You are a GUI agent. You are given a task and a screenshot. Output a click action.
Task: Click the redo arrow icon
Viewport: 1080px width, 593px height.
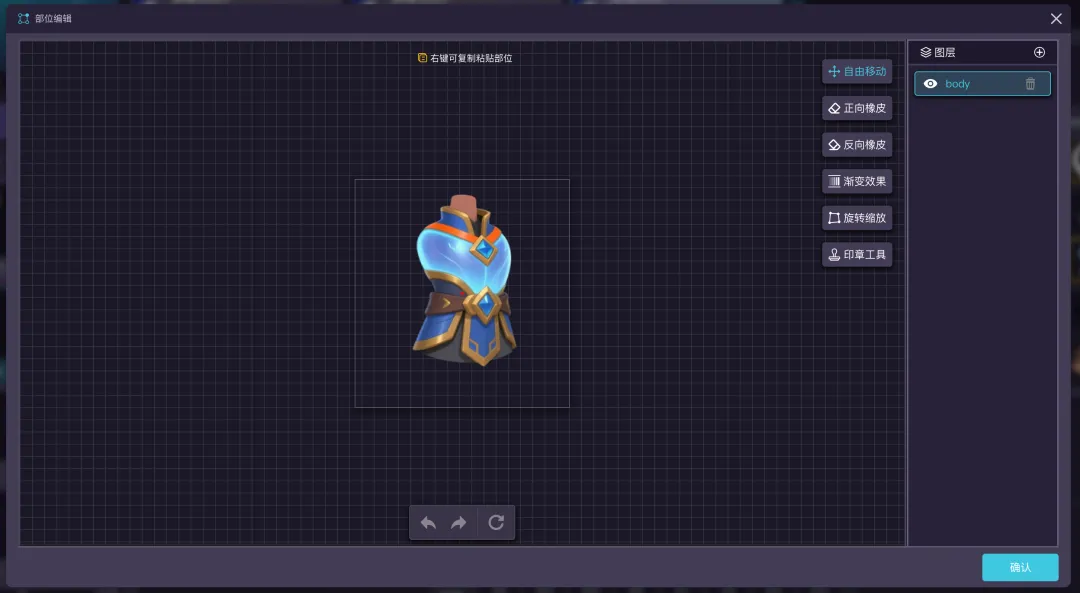(x=459, y=523)
